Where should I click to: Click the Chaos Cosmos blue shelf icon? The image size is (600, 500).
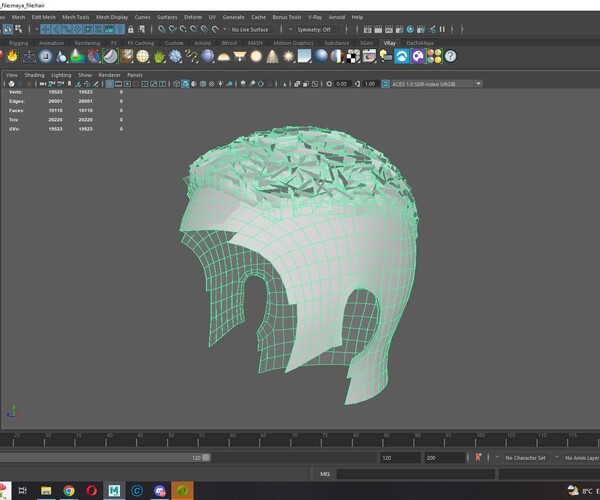[x=402, y=56]
